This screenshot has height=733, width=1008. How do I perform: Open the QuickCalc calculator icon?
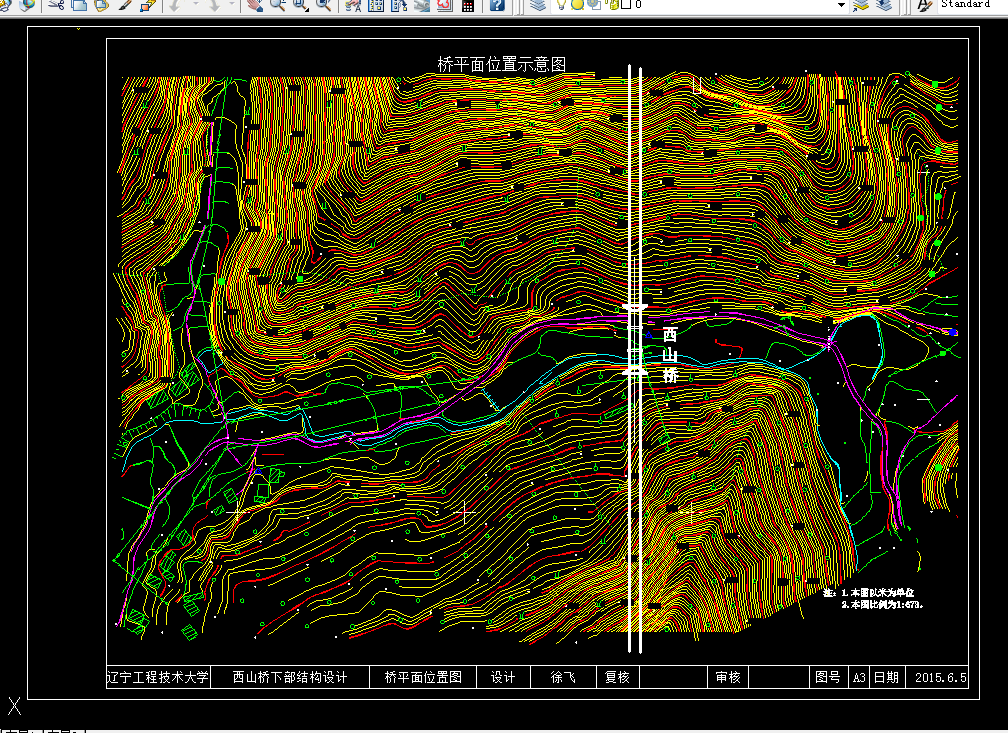[x=468, y=5]
